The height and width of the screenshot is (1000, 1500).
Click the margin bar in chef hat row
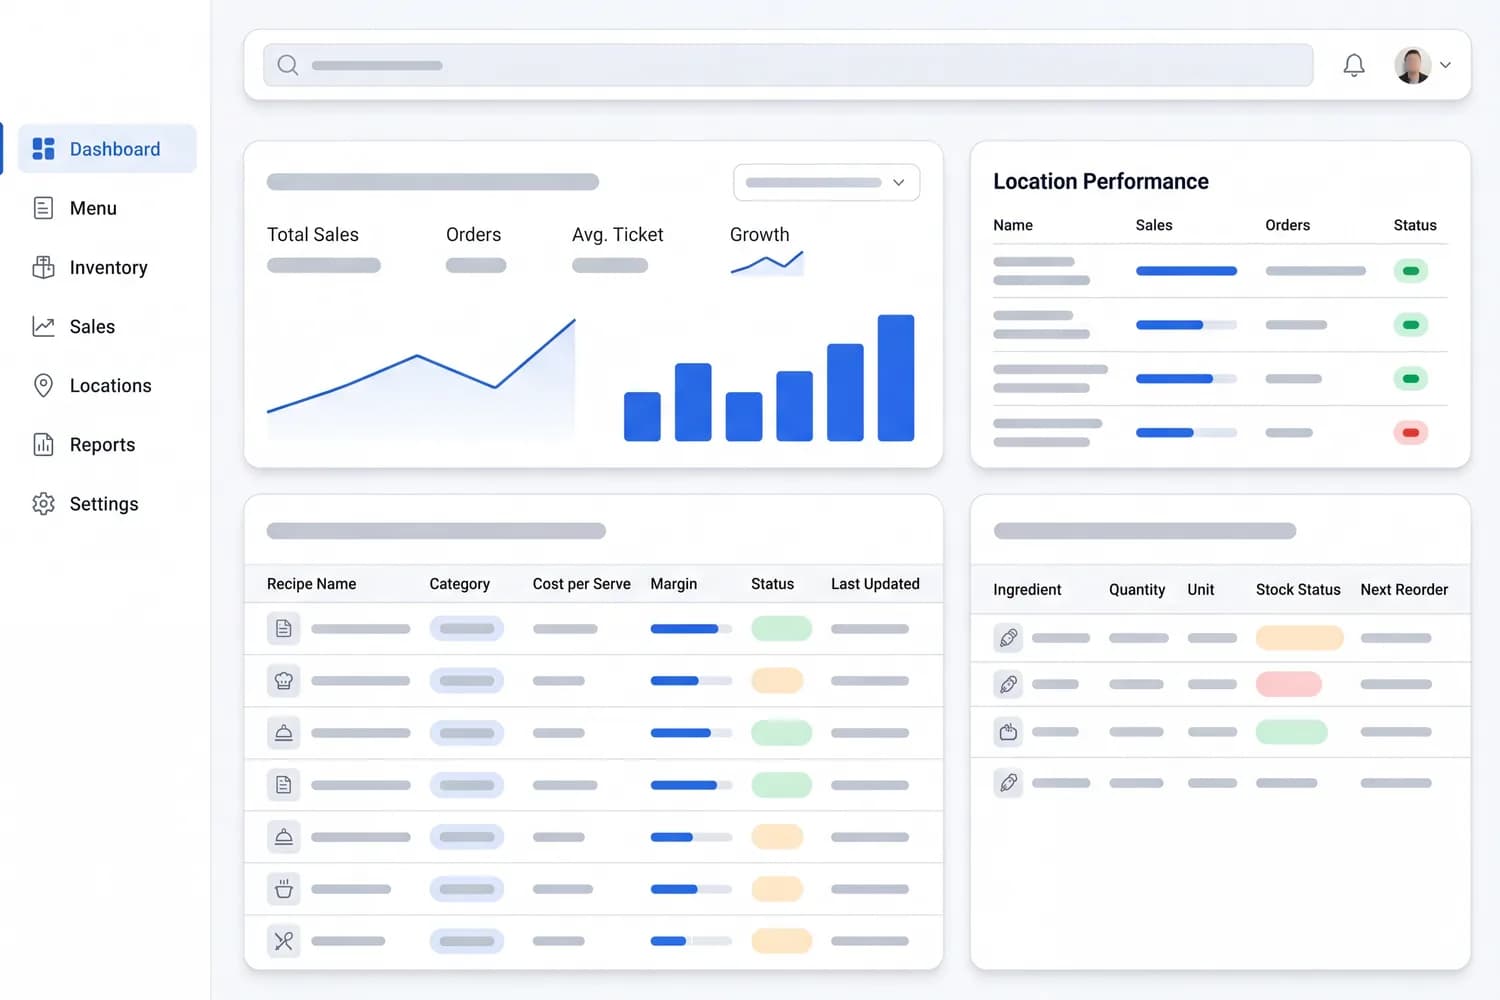tap(691, 681)
